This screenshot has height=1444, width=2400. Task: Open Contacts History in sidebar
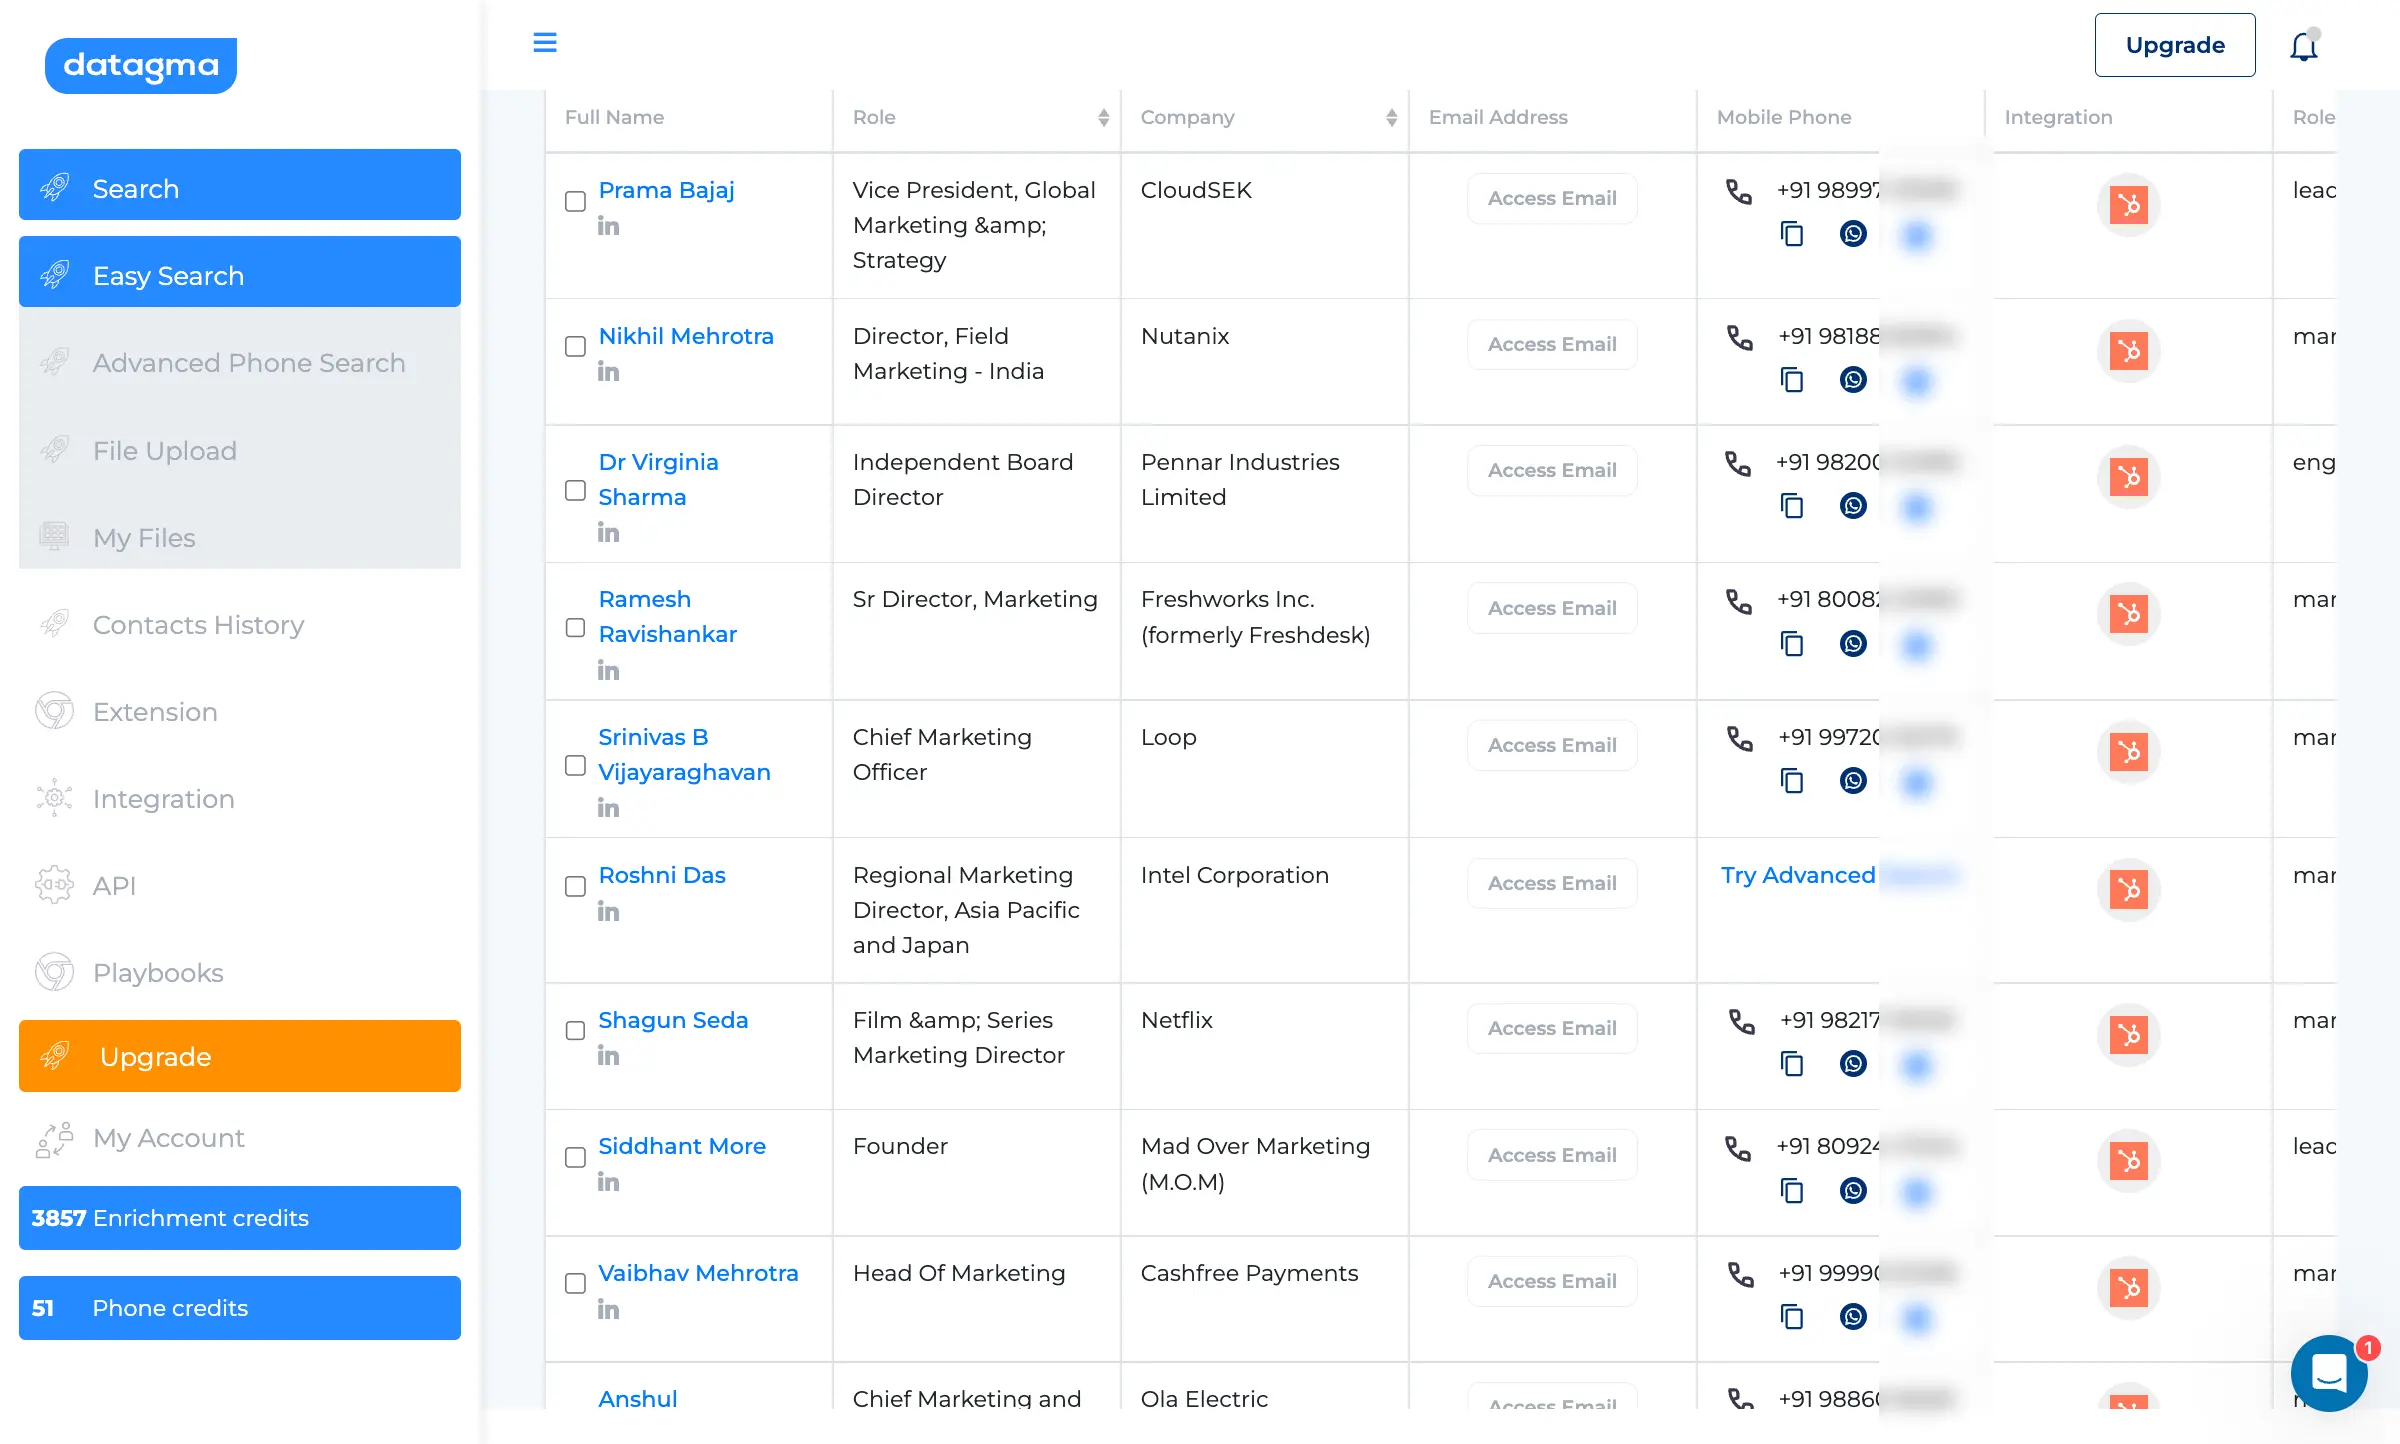tap(198, 625)
